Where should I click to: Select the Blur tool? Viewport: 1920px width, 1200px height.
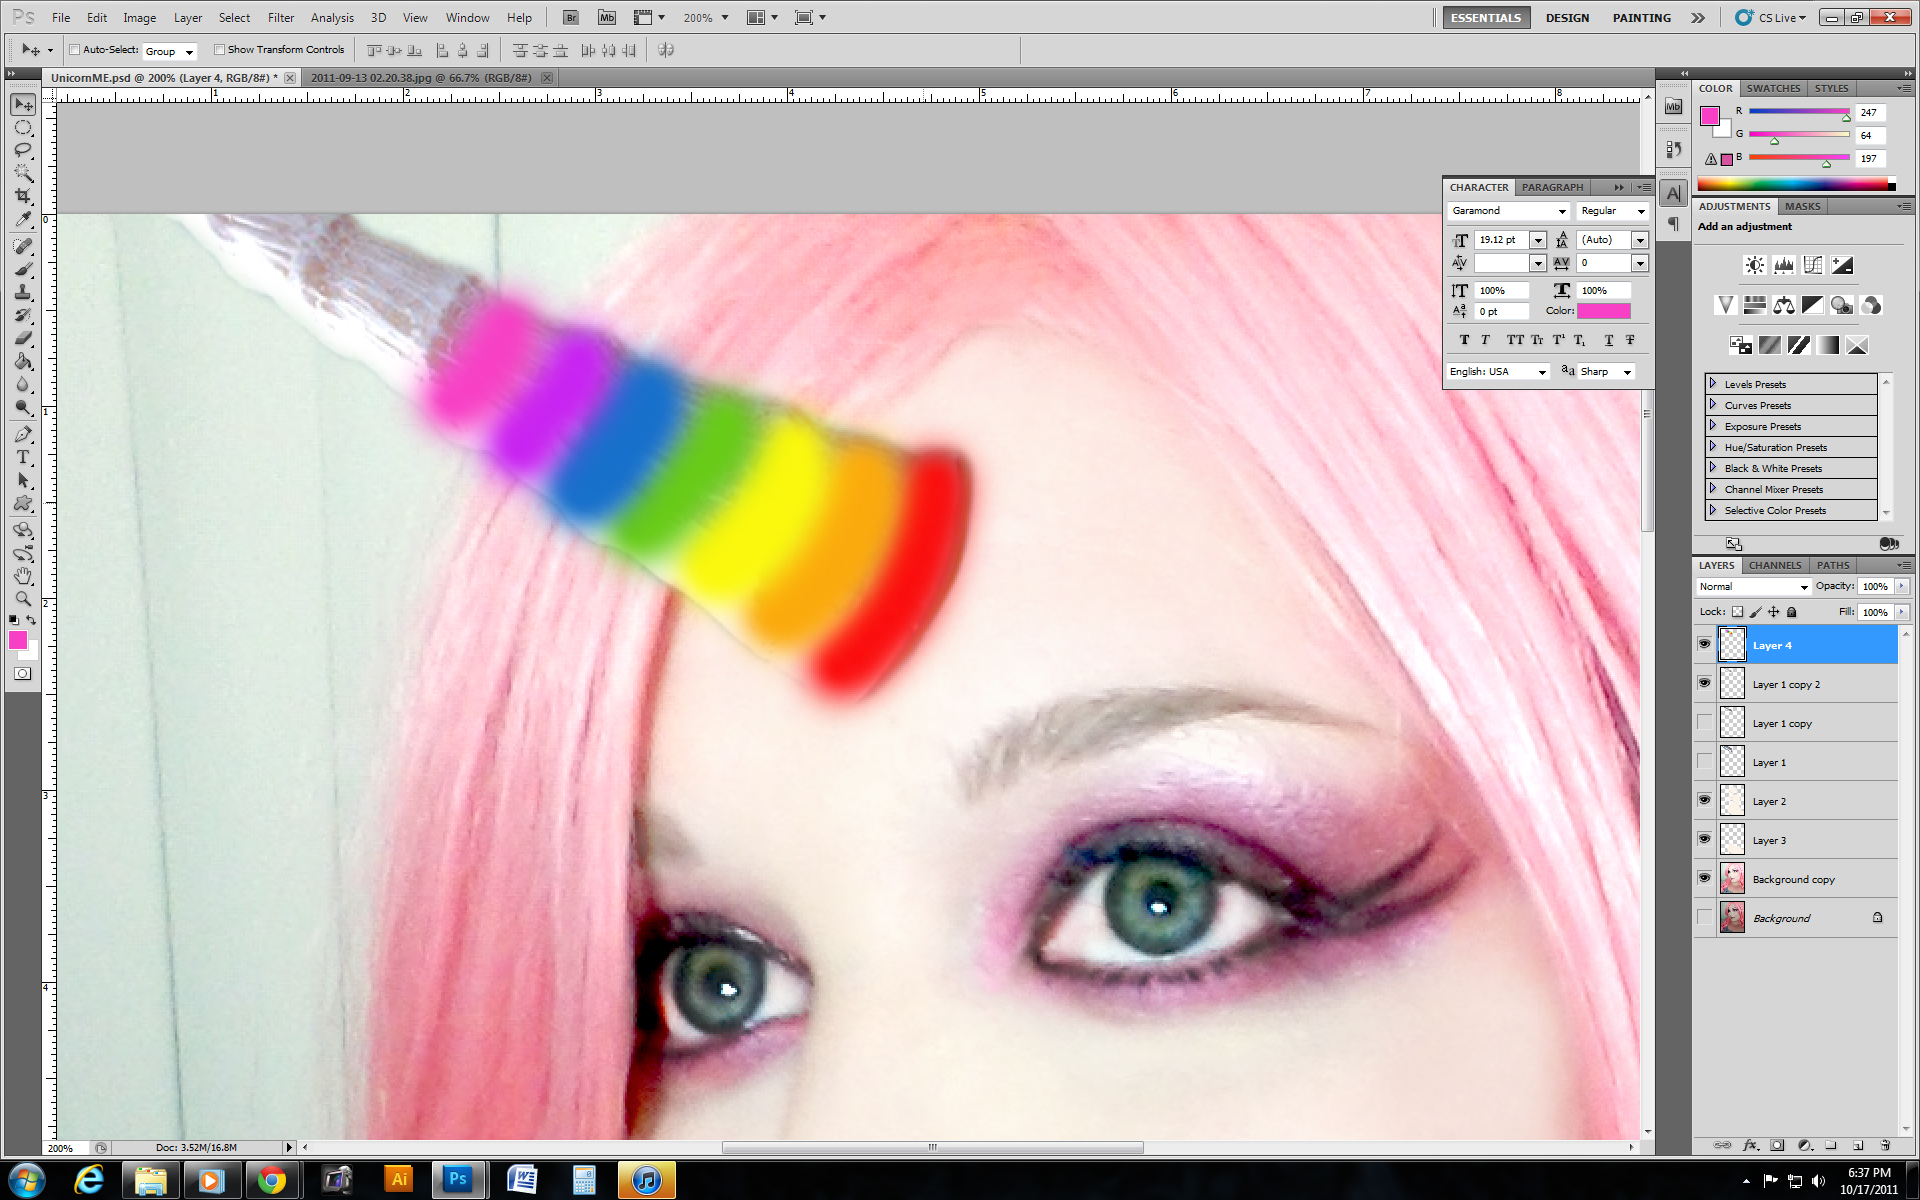23,384
